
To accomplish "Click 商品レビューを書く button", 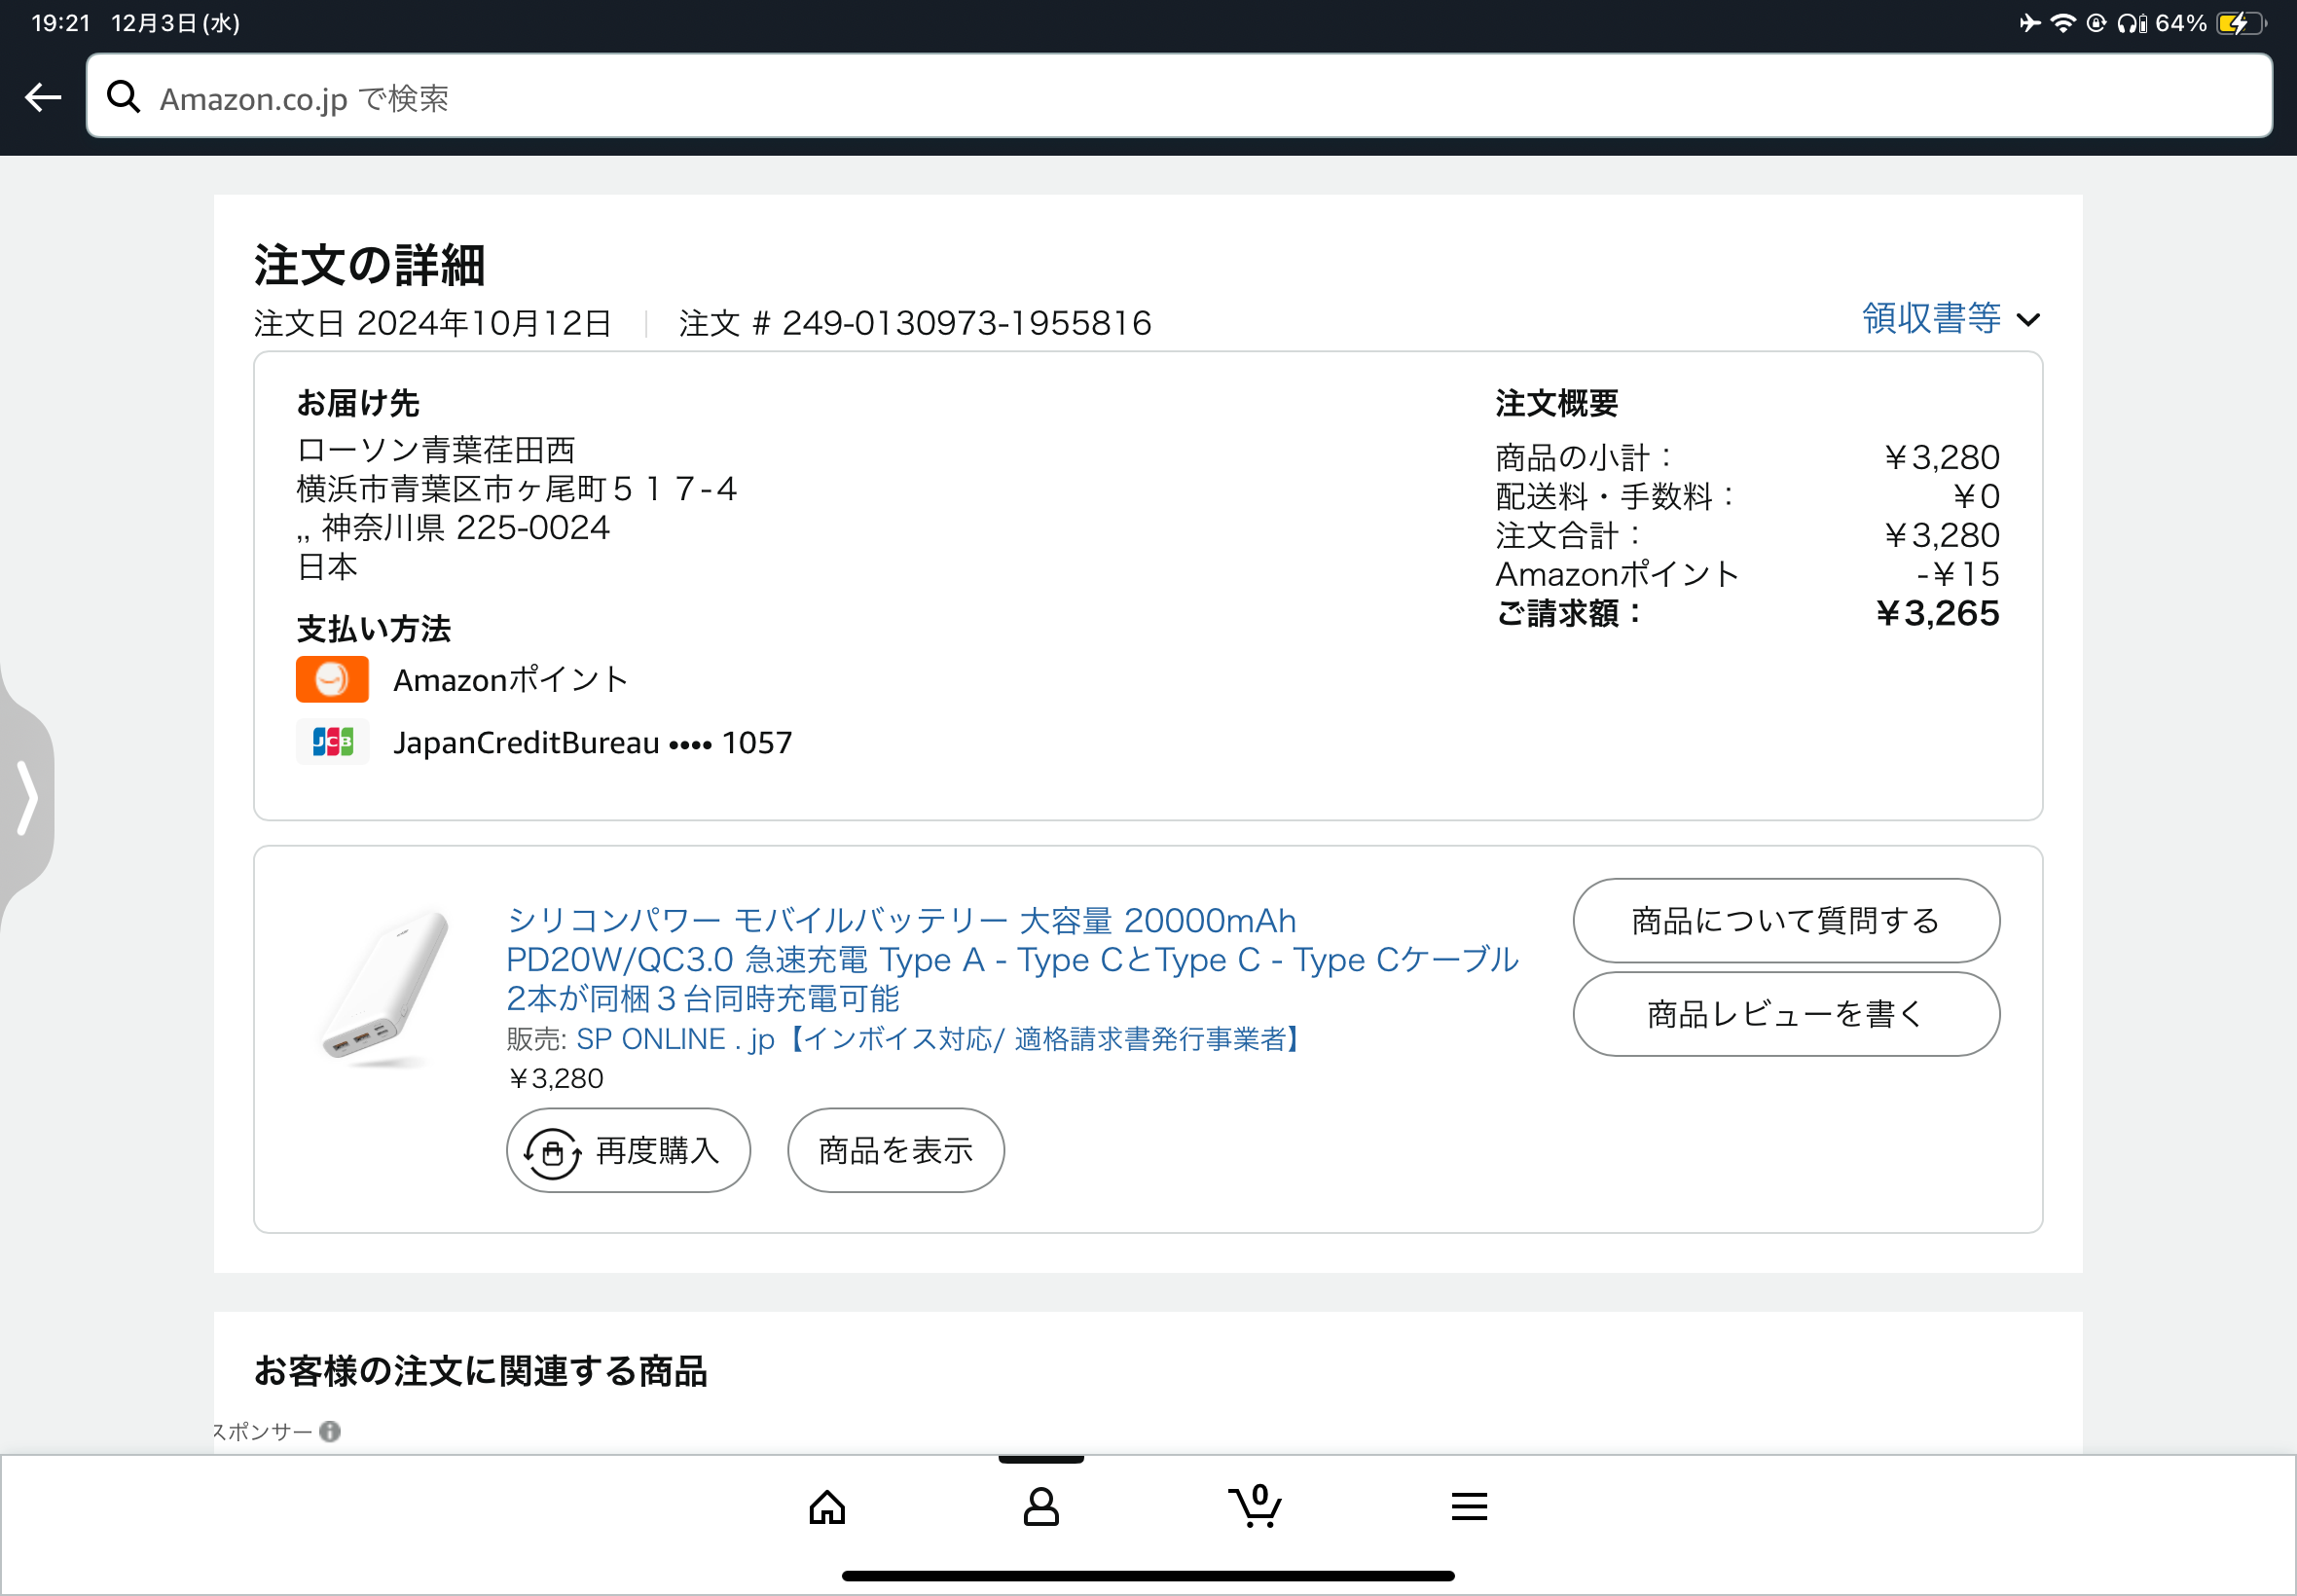I will (1786, 1015).
